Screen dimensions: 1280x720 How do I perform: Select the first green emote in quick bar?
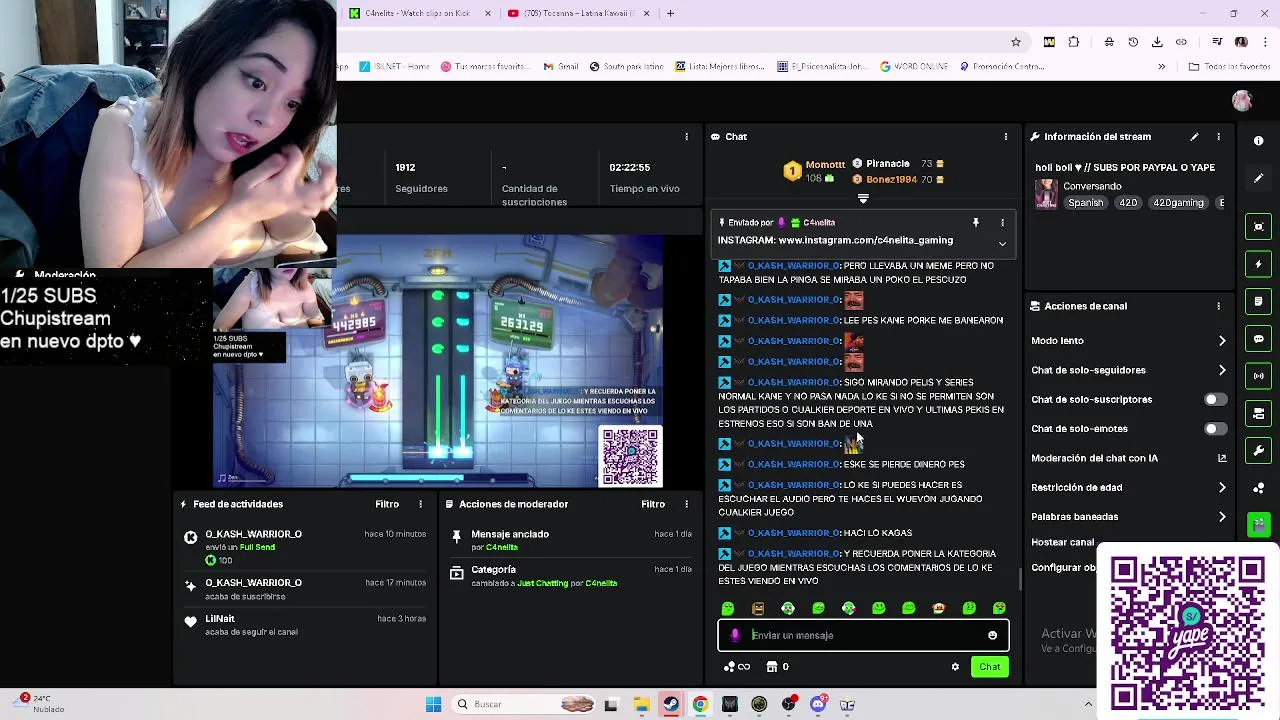tap(727, 608)
